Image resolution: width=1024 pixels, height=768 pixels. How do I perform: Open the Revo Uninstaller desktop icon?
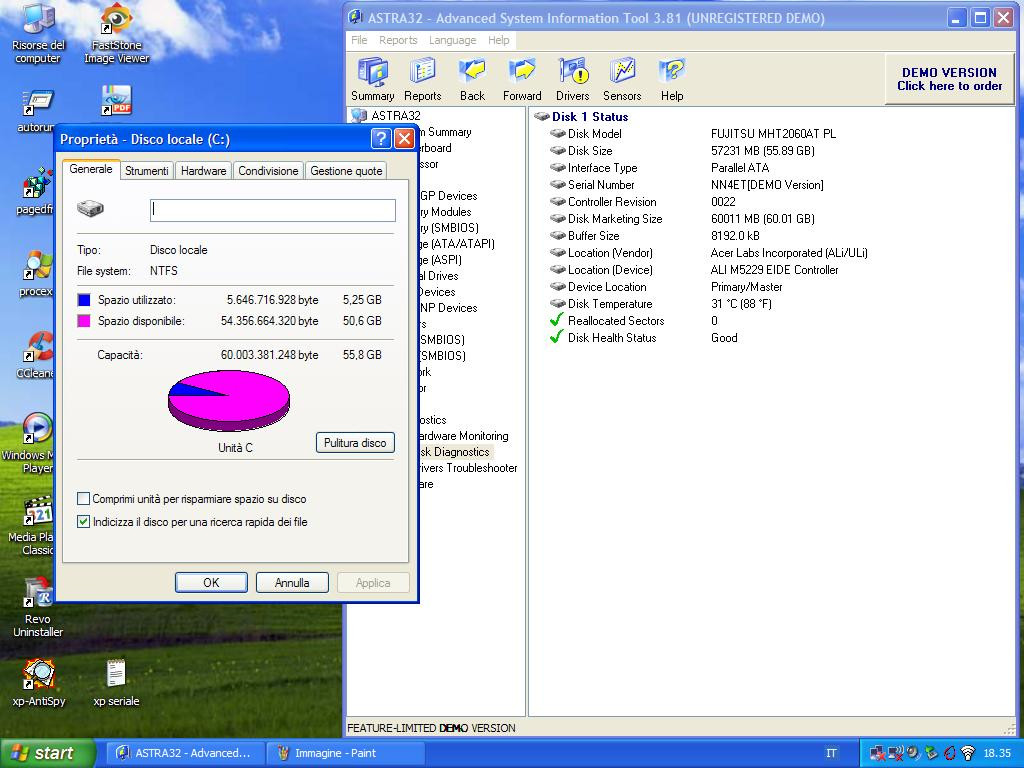(38, 606)
